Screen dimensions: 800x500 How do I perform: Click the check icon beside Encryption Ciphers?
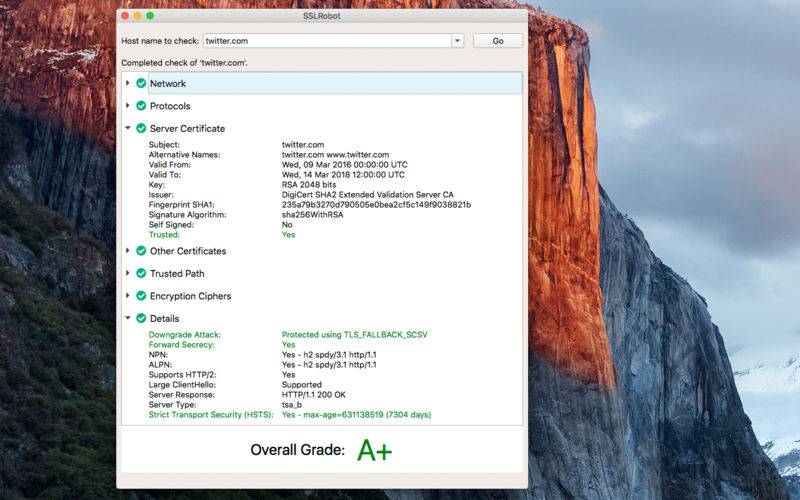[141, 295]
